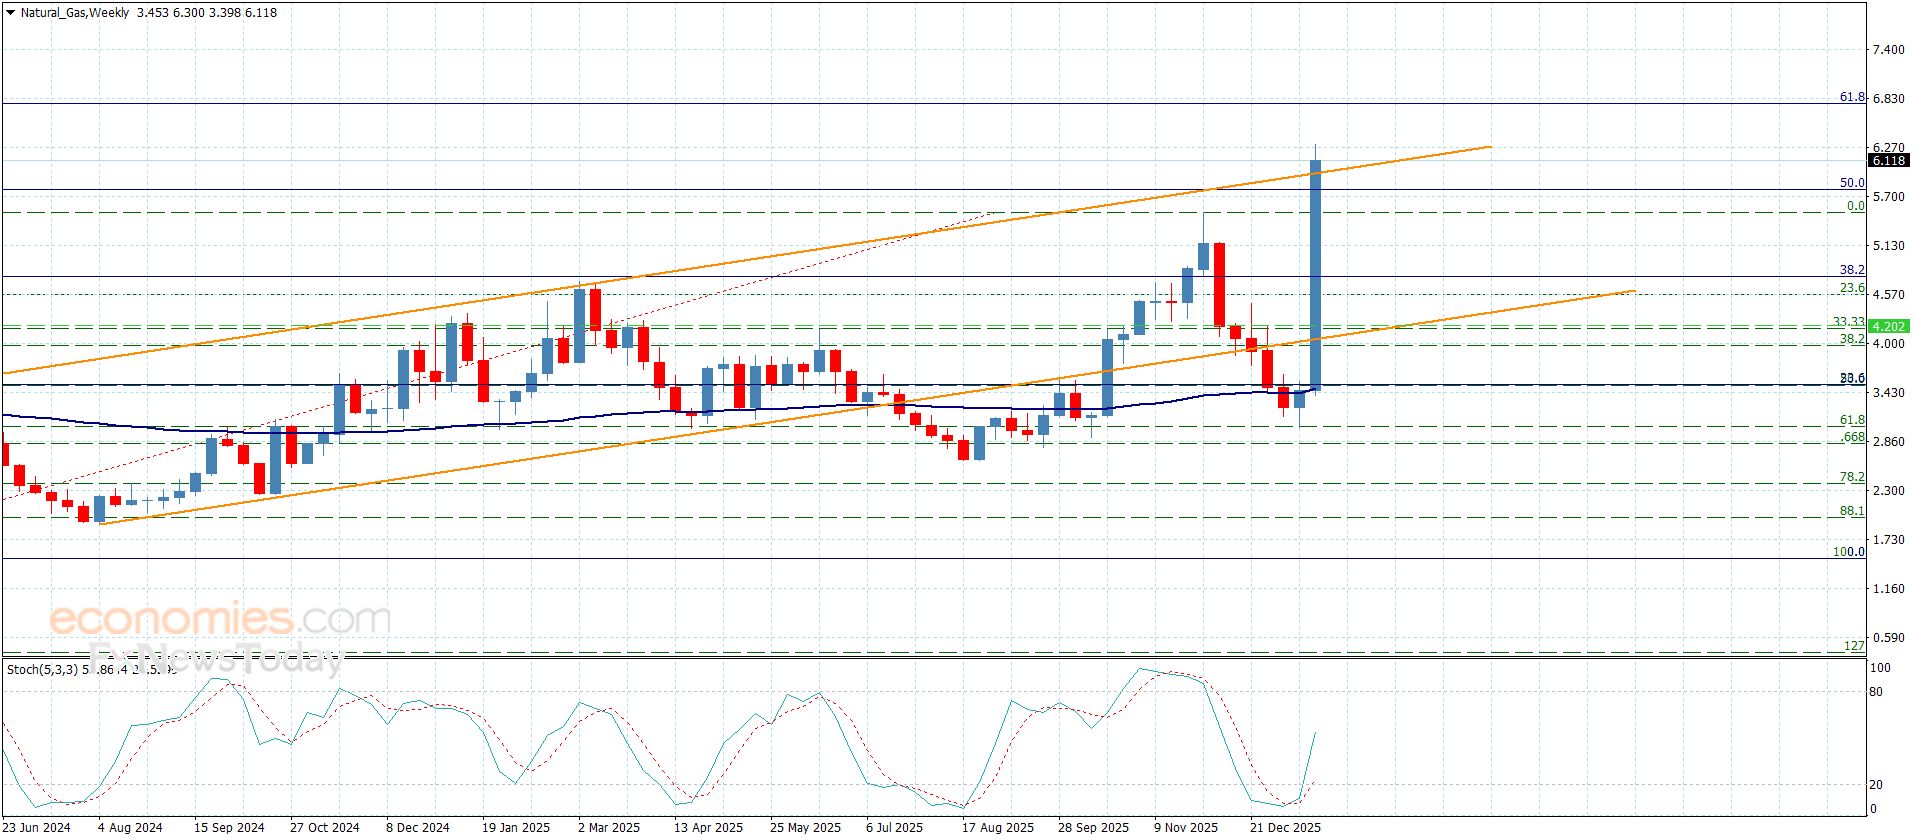
Task: Click the economies.com watermark logo
Action: [220, 620]
